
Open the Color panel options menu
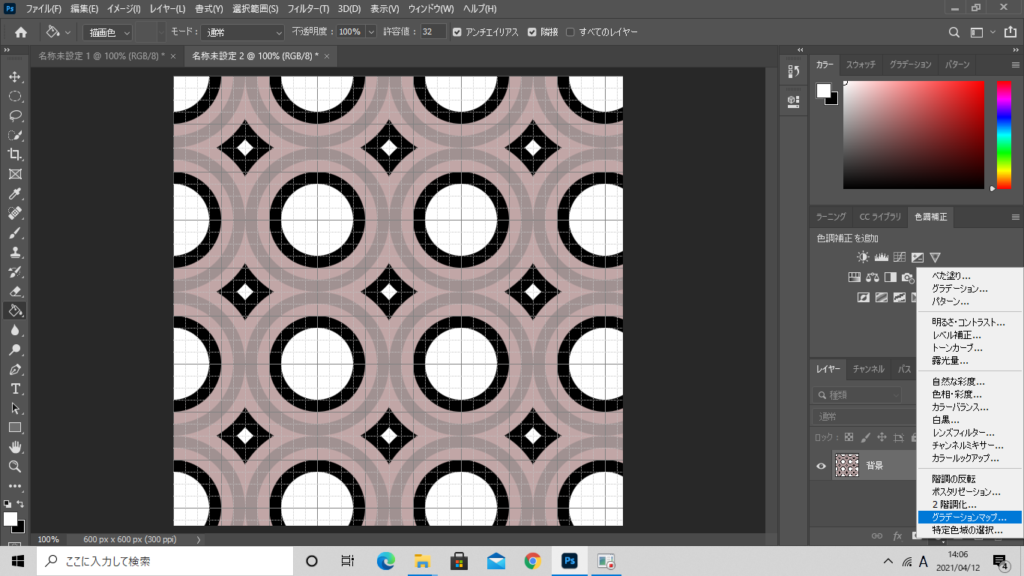(1015, 65)
